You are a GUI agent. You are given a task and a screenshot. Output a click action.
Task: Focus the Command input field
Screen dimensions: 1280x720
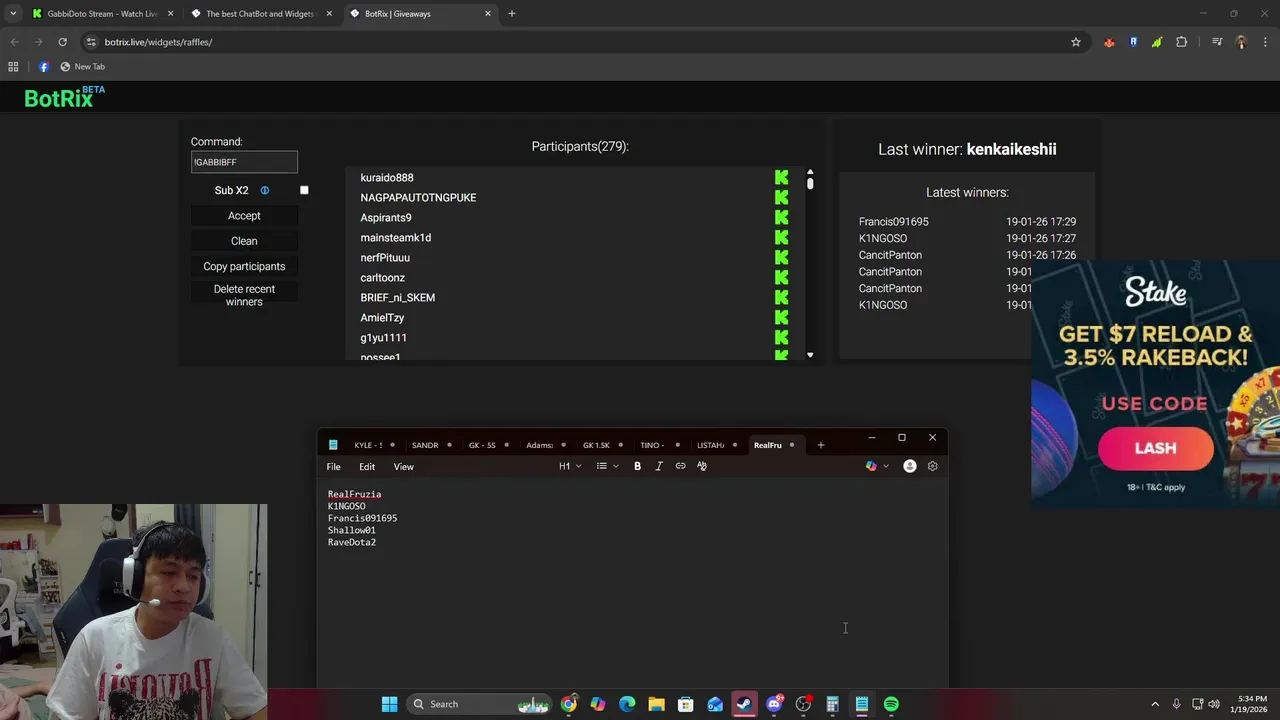(244, 162)
